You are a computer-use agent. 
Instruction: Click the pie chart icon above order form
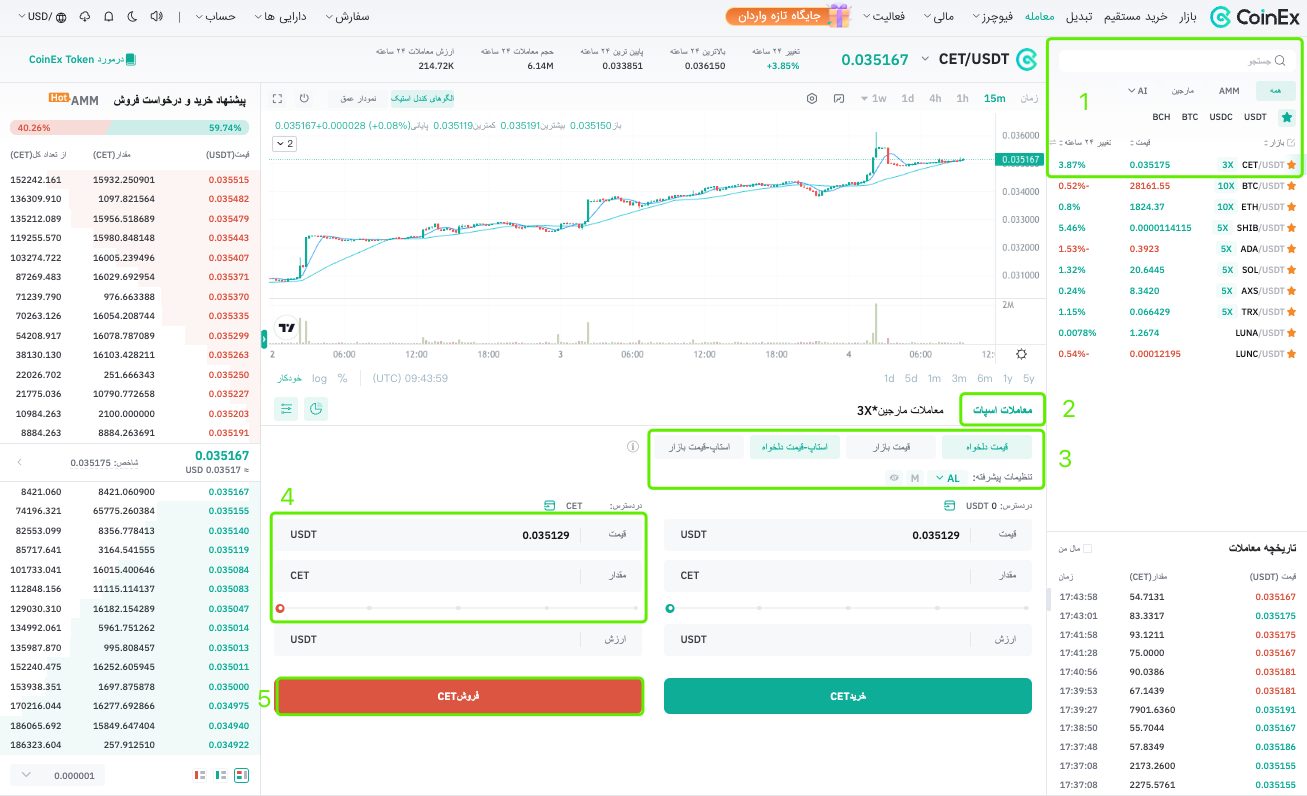(x=315, y=408)
